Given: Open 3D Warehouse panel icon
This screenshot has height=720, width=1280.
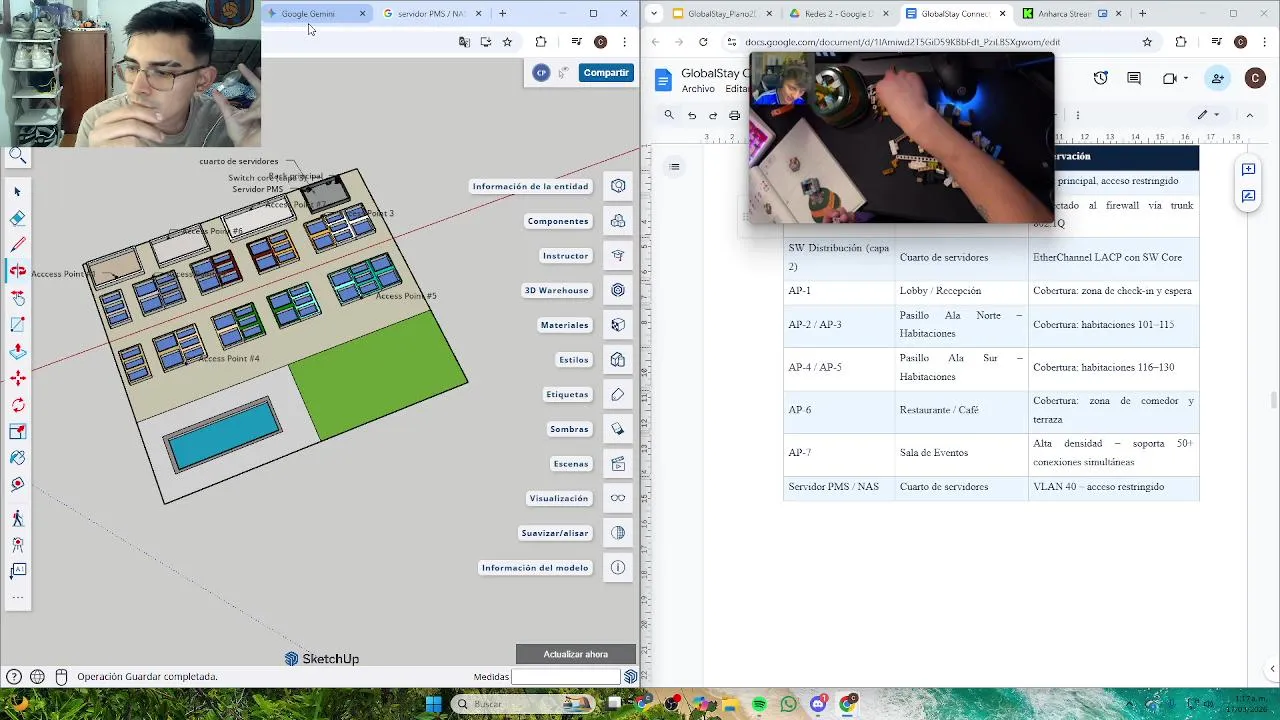Looking at the screenshot, I should [x=618, y=290].
